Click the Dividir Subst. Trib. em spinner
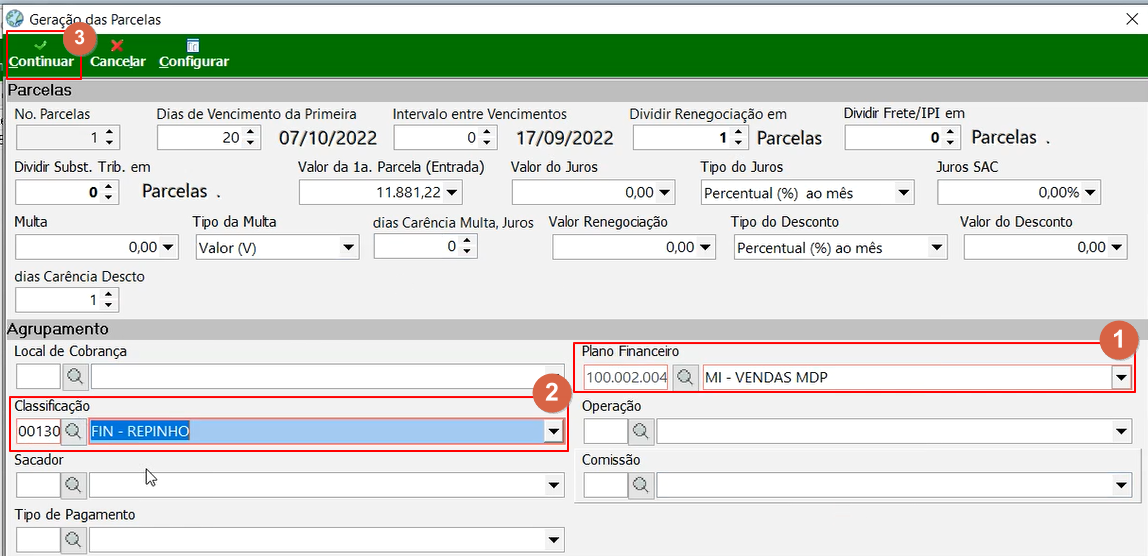 109,193
